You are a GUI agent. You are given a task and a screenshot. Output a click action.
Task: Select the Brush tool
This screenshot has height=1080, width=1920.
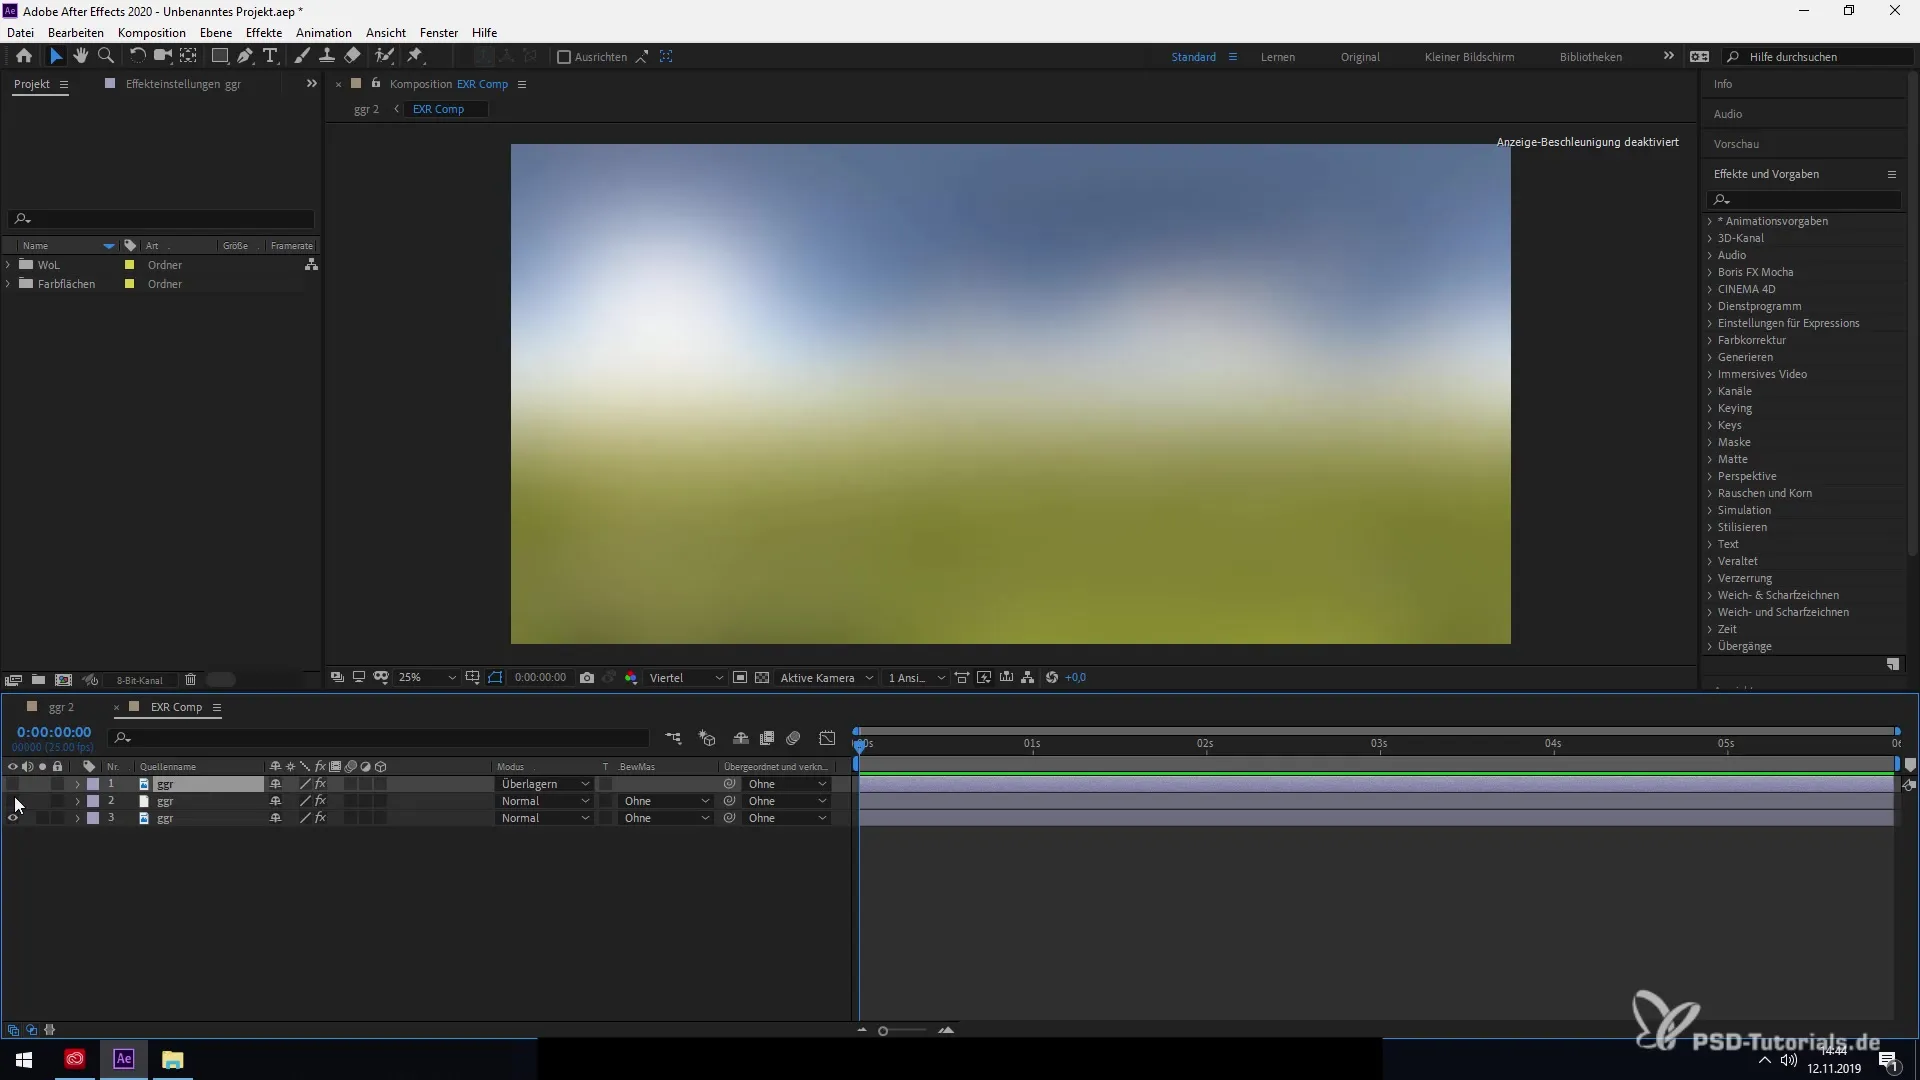[x=301, y=56]
